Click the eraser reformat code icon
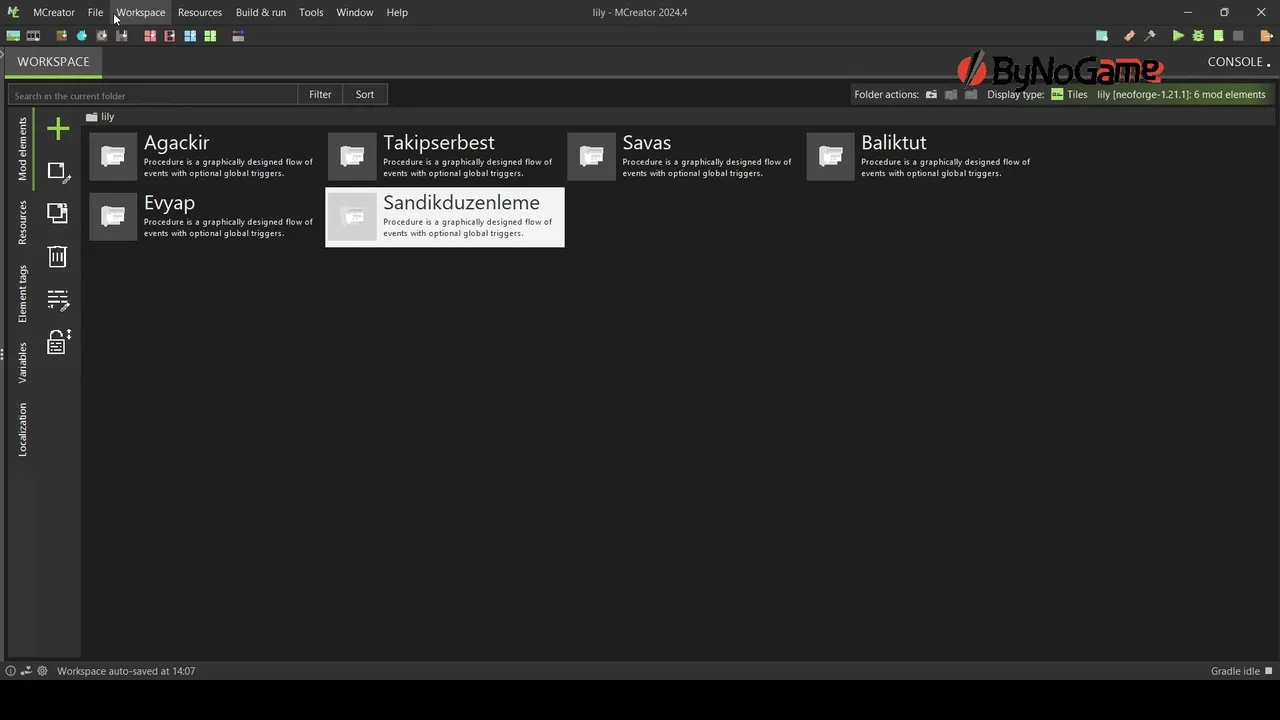This screenshot has height=720, width=1280. click(1130, 36)
